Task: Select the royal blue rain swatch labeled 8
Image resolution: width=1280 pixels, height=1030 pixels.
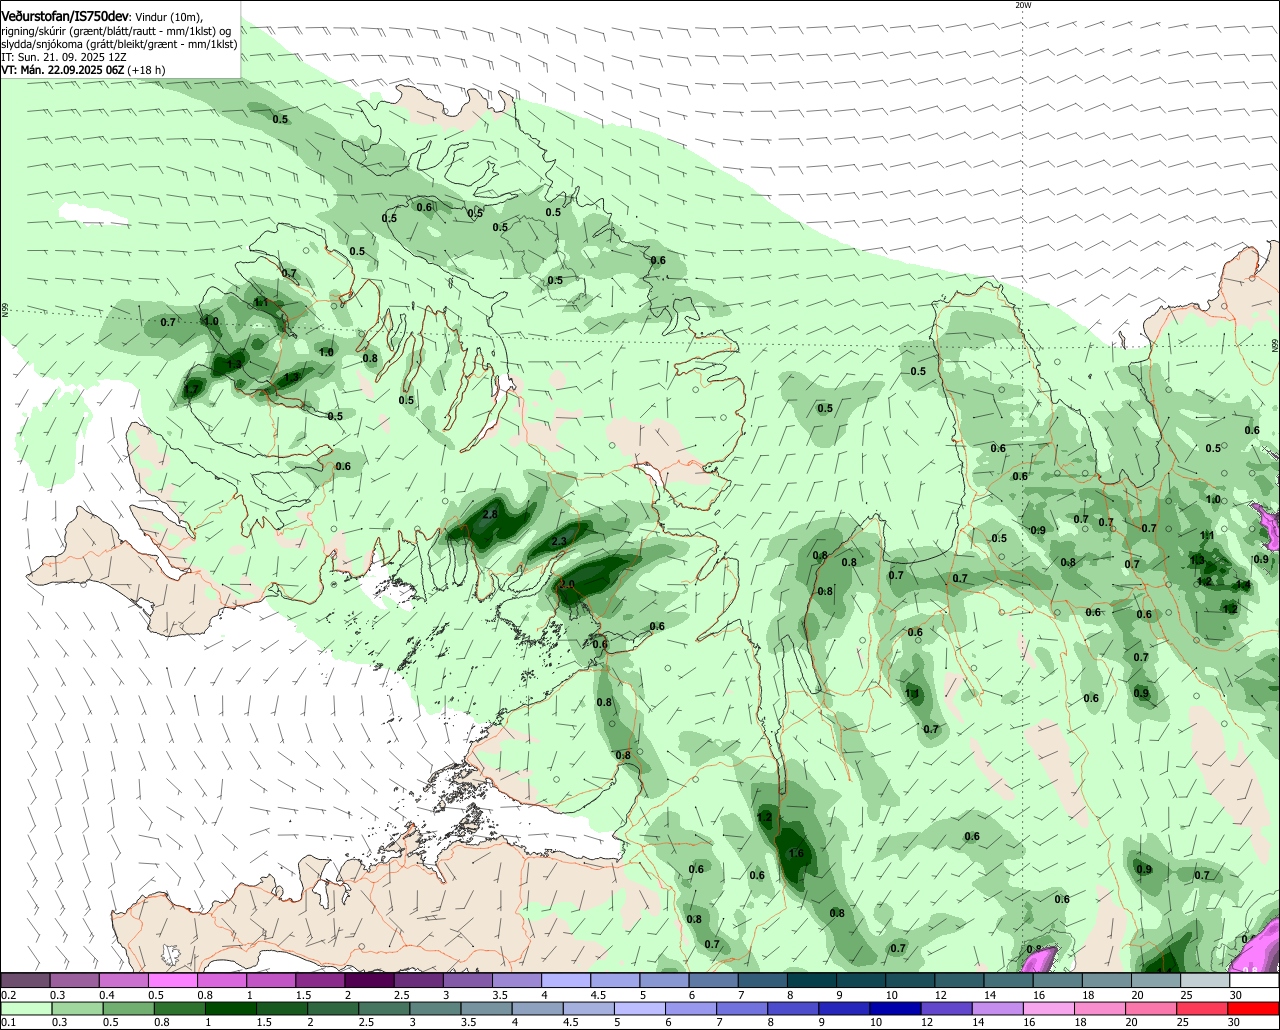Action: (x=794, y=1009)
